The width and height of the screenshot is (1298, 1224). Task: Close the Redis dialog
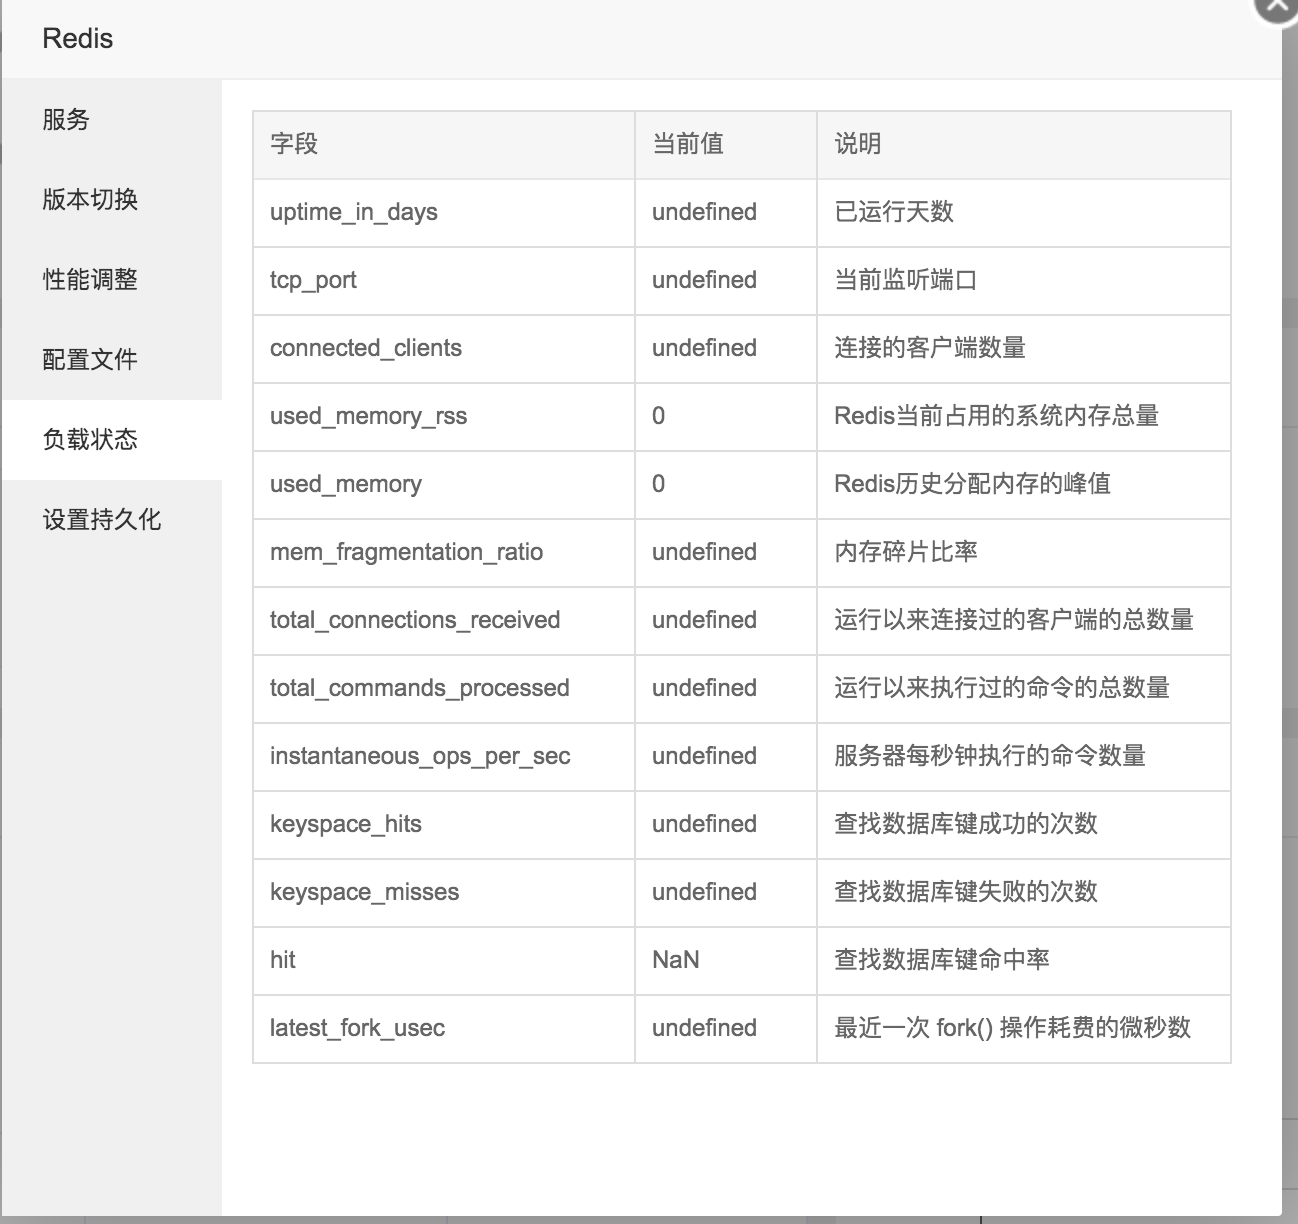pyautogui.click(x=1279, y=5)
